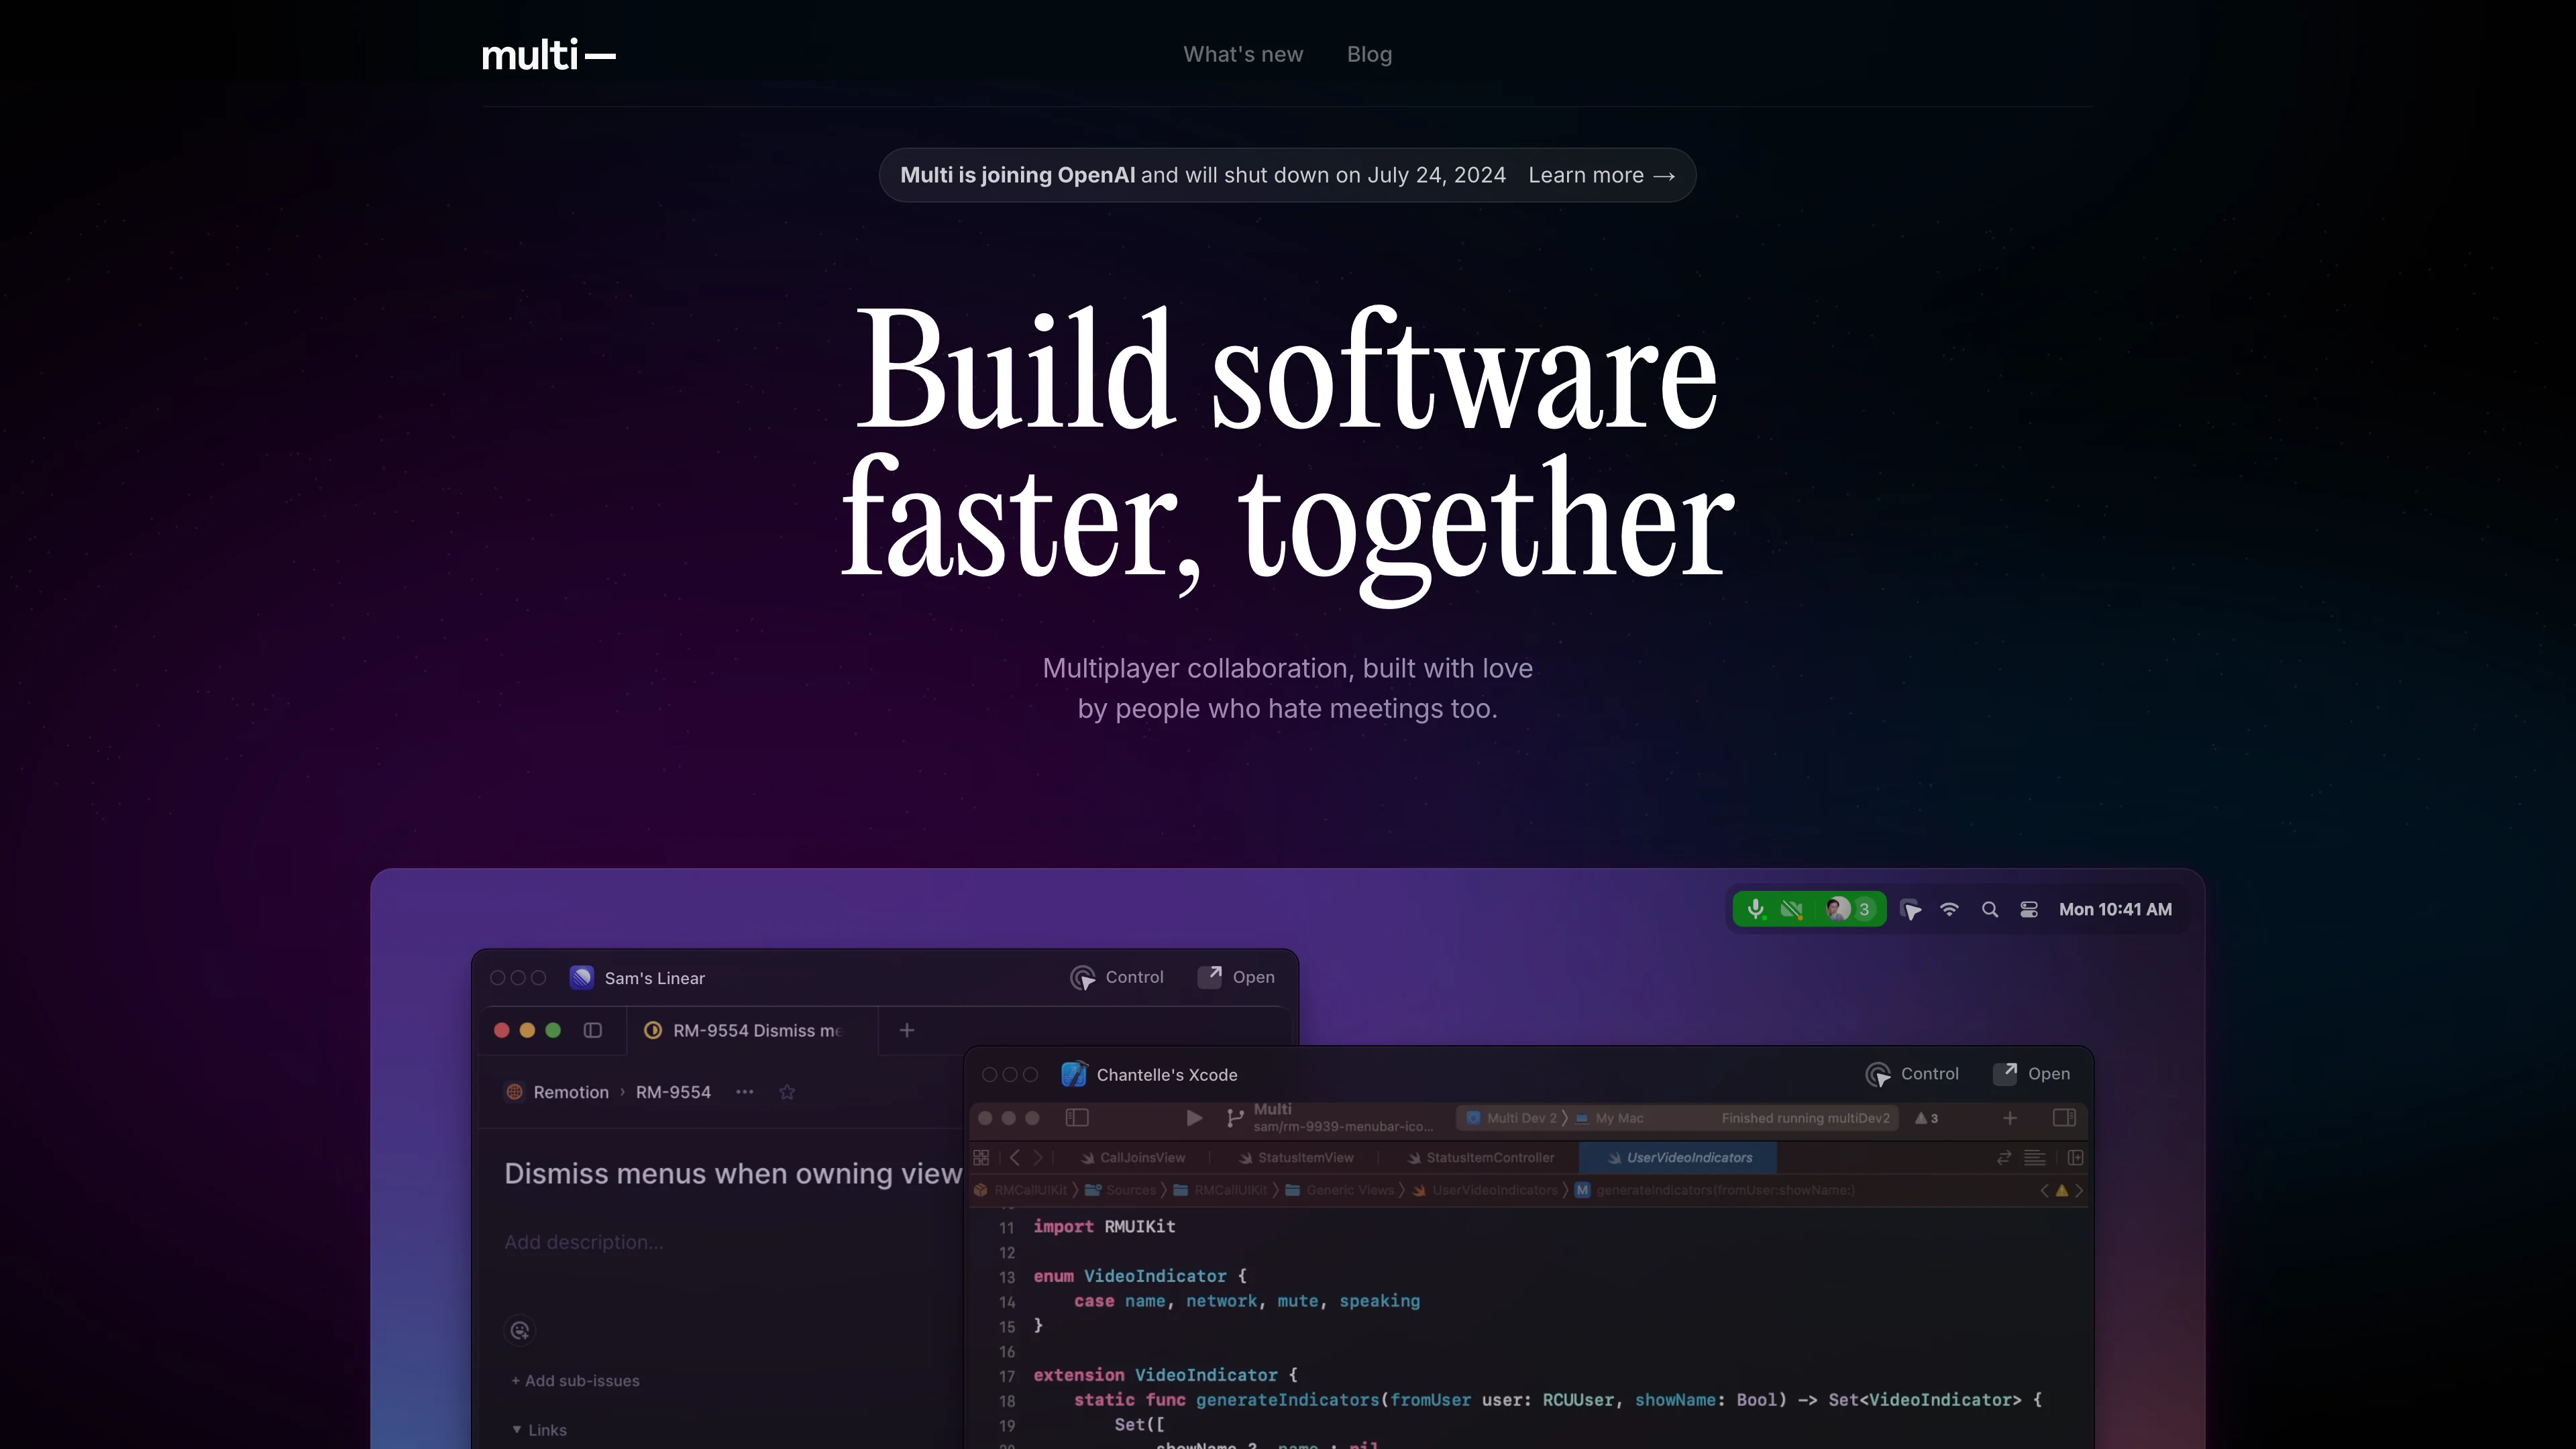
Task: Open the generateIndicators method in the jump bar
Action: pos(1715,1190)
